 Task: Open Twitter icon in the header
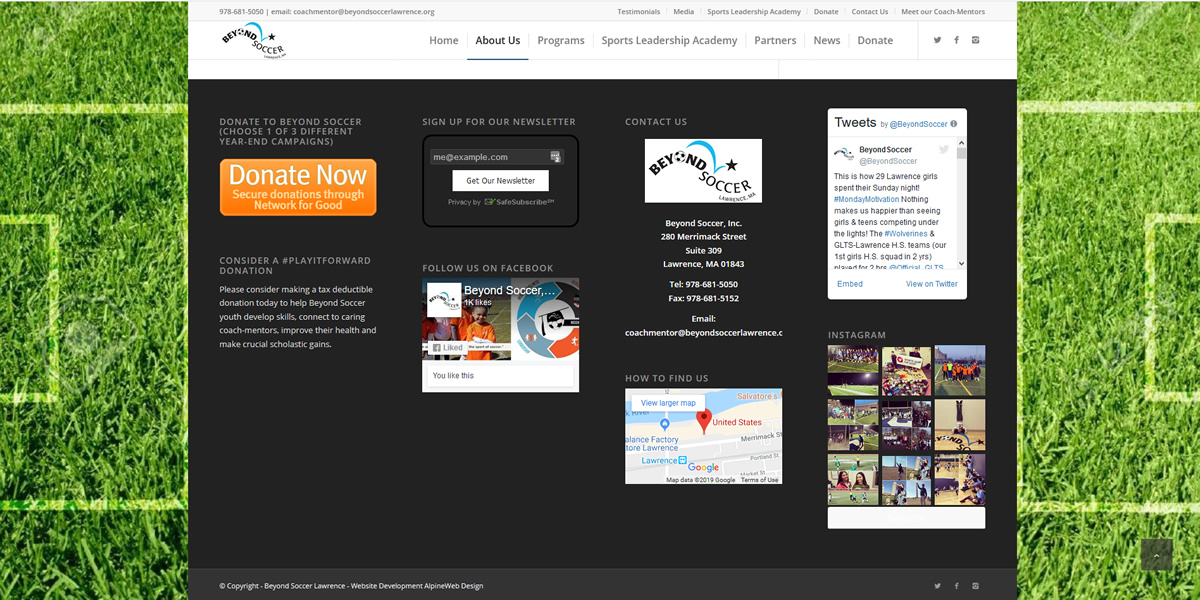click(937, 40)
